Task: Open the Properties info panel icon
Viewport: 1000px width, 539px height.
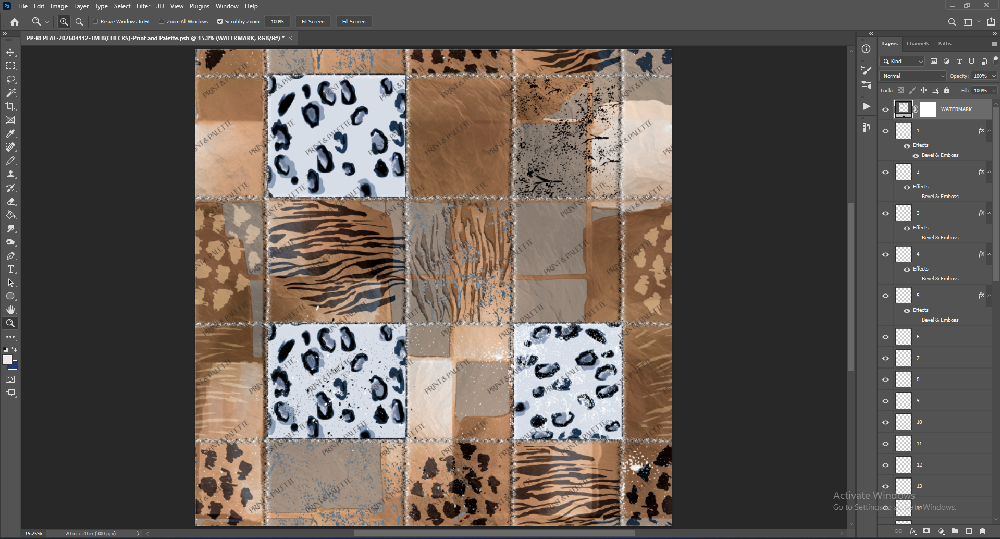Action: (866, 49)
